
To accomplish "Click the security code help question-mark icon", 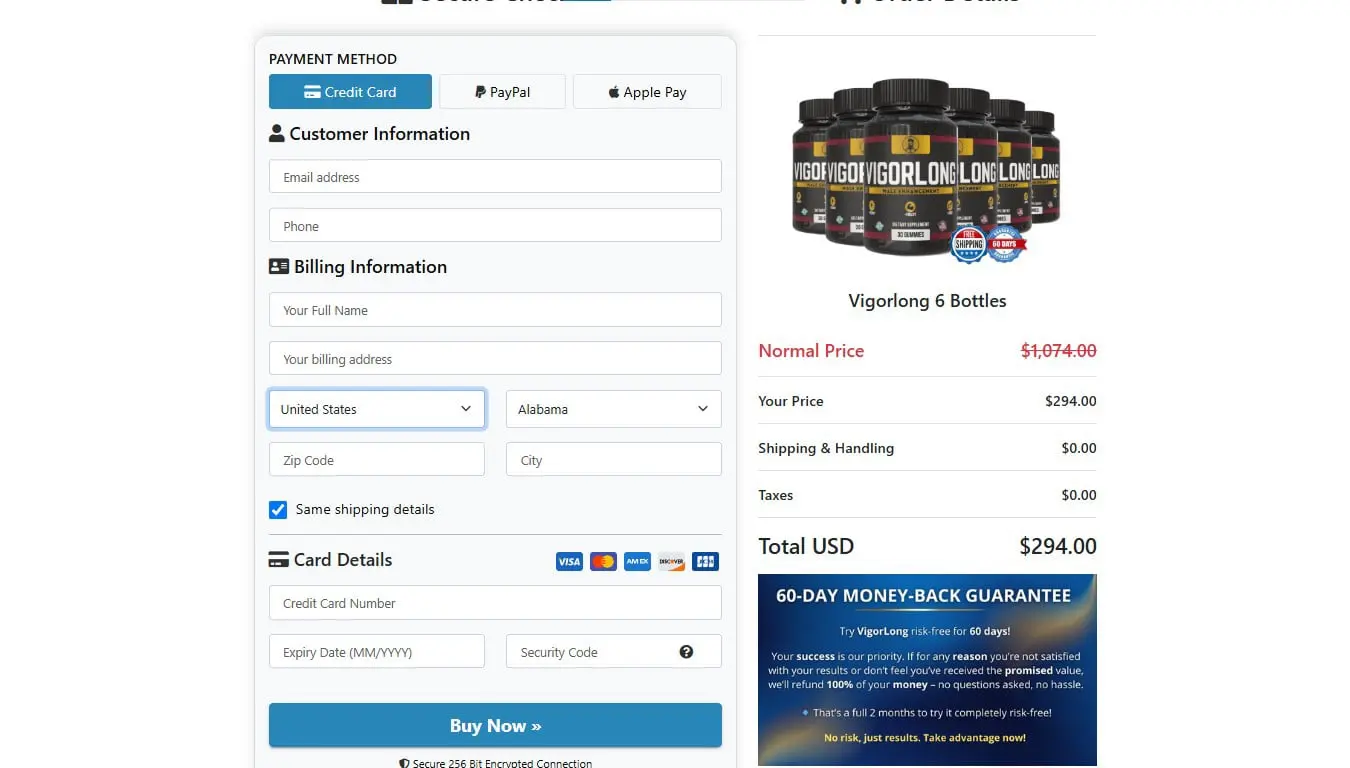I will click(x=686, y=652).
